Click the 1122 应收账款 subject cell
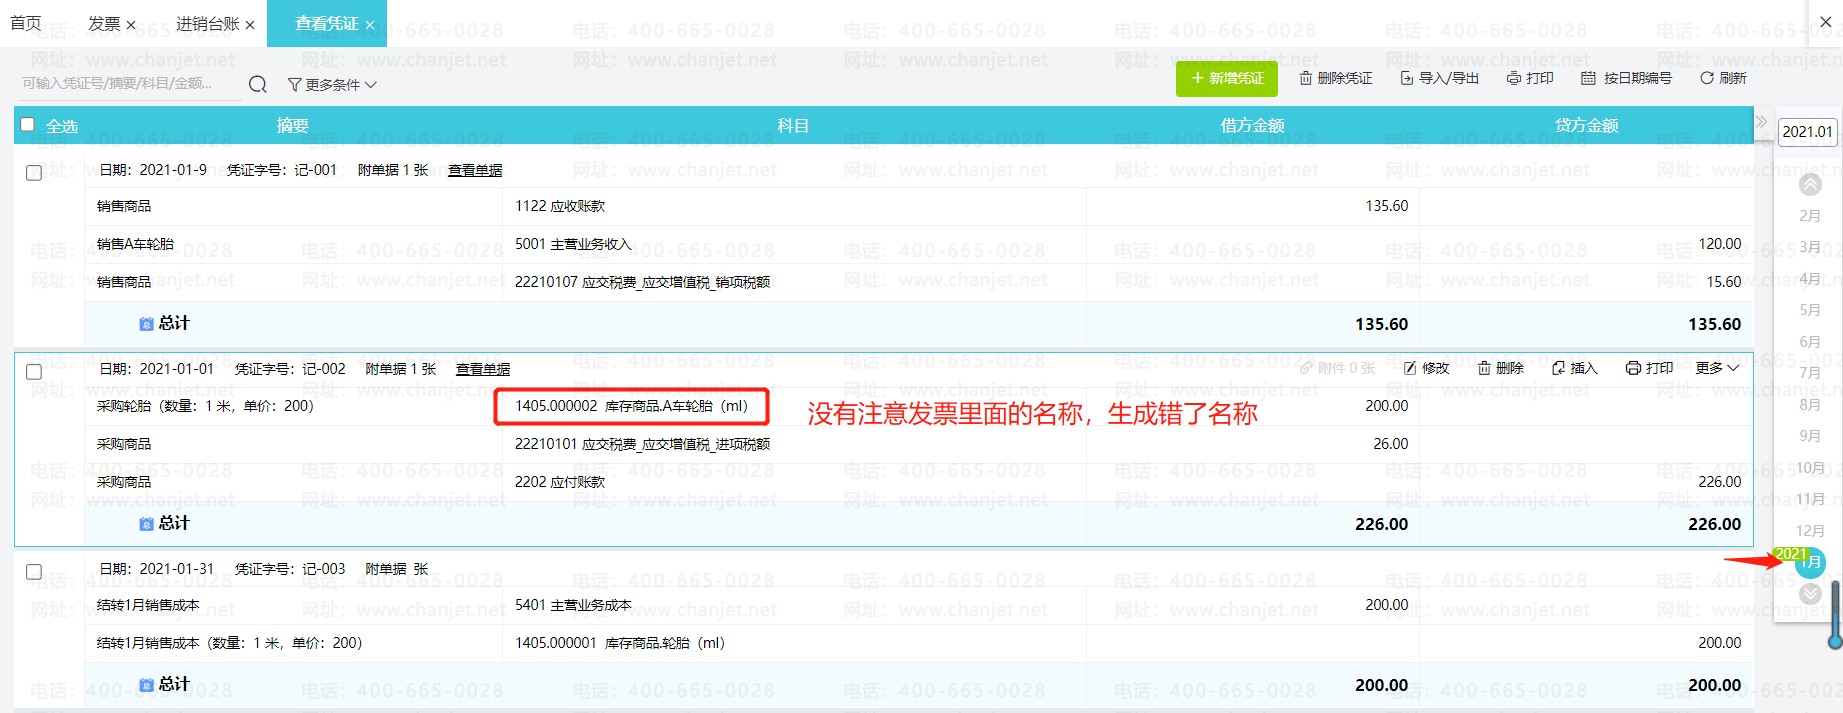Screen dimensions: 1843x713 (794, 206)
